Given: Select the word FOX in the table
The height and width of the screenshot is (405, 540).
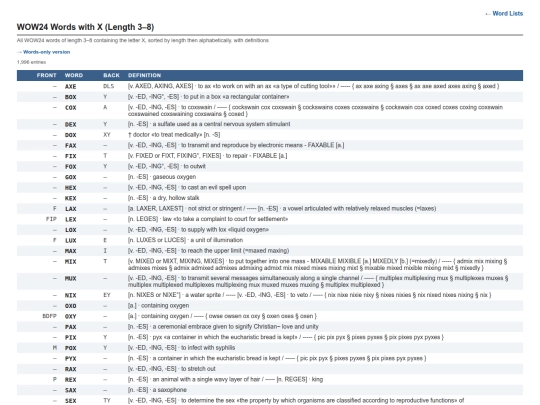Looking at the screenshot, I should (71, 167).
